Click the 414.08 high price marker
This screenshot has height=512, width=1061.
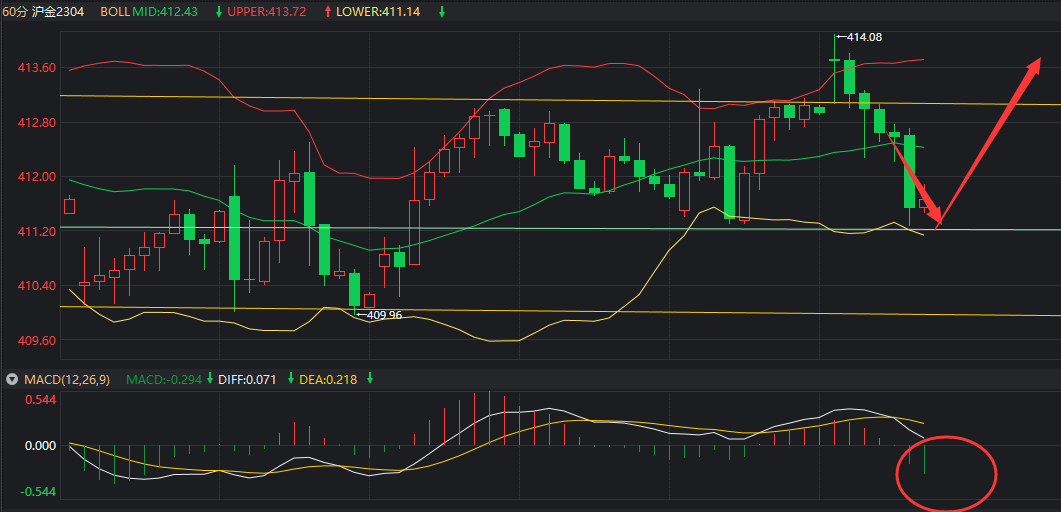865,37
